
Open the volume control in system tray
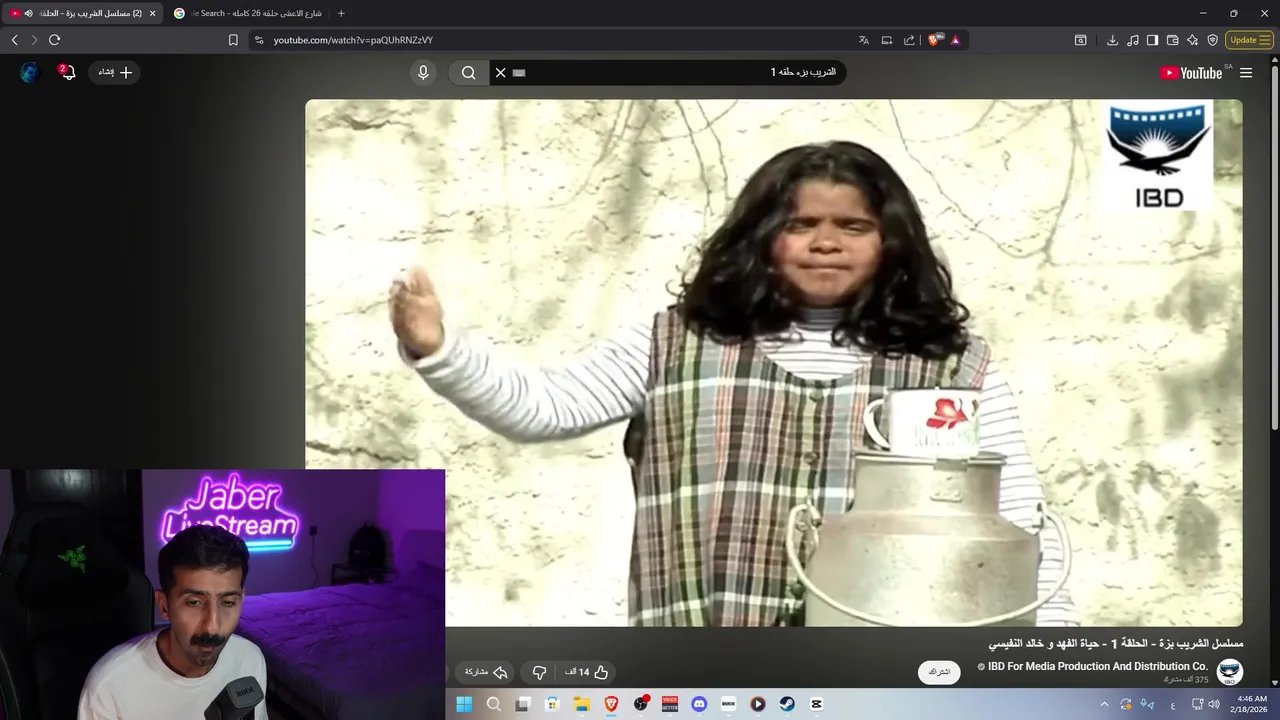(1214, 704)
